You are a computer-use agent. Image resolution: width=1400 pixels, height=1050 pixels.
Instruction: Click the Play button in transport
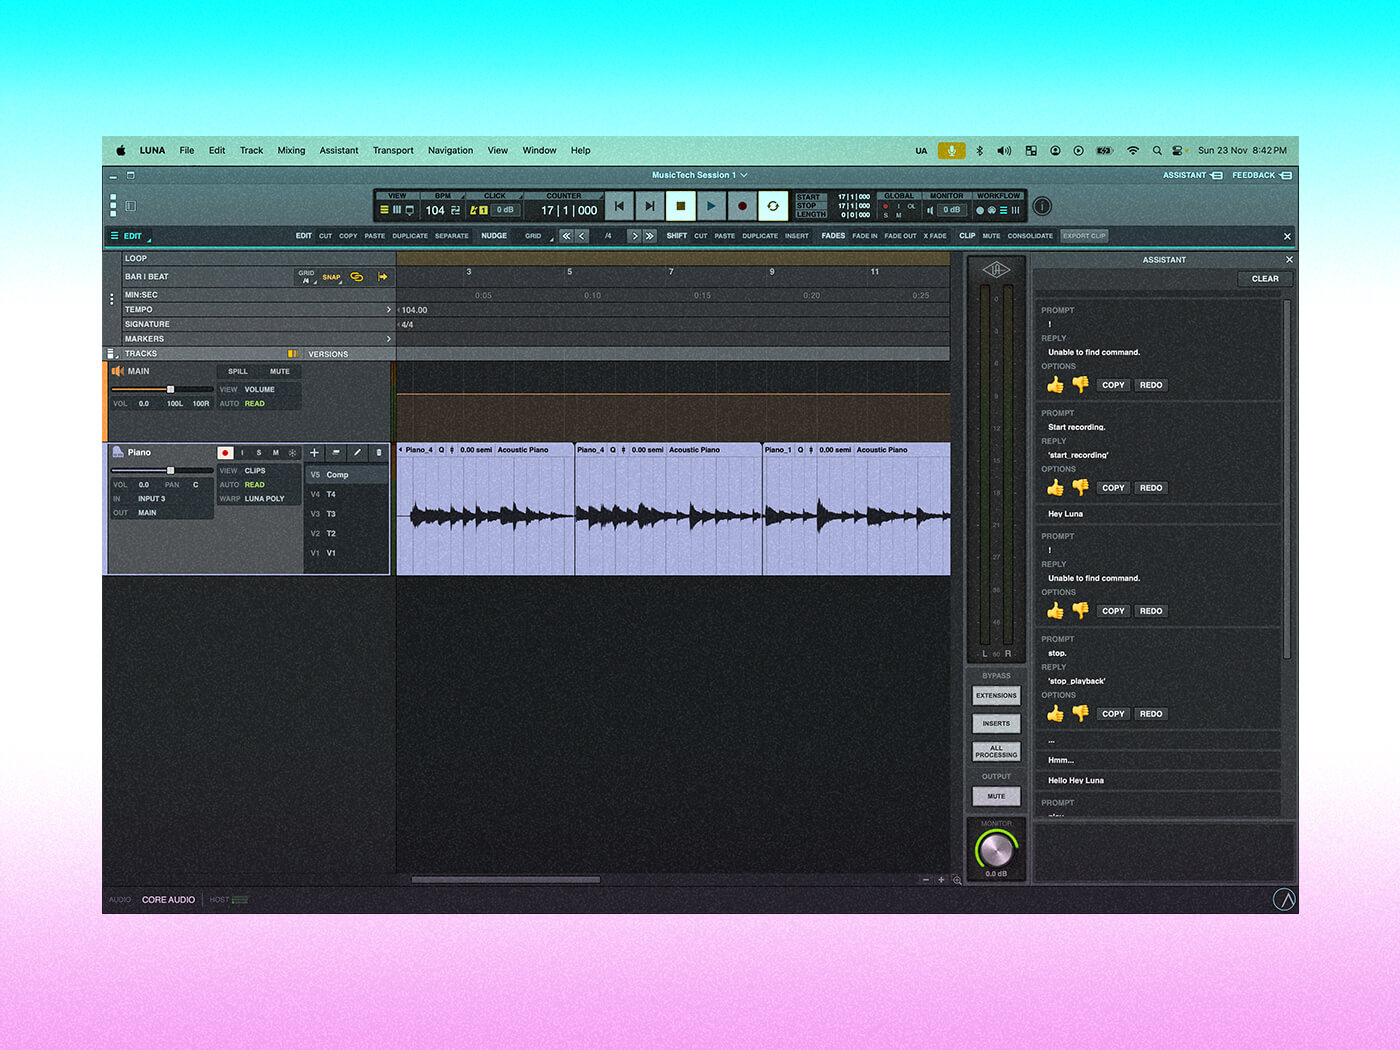click(x=711, y=206)
